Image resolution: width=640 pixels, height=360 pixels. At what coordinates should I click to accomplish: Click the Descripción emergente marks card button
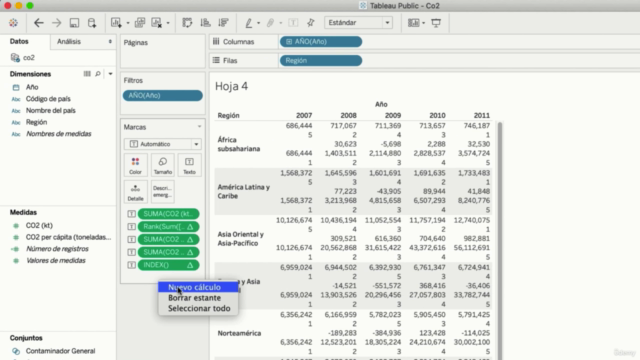click(163, 192)
